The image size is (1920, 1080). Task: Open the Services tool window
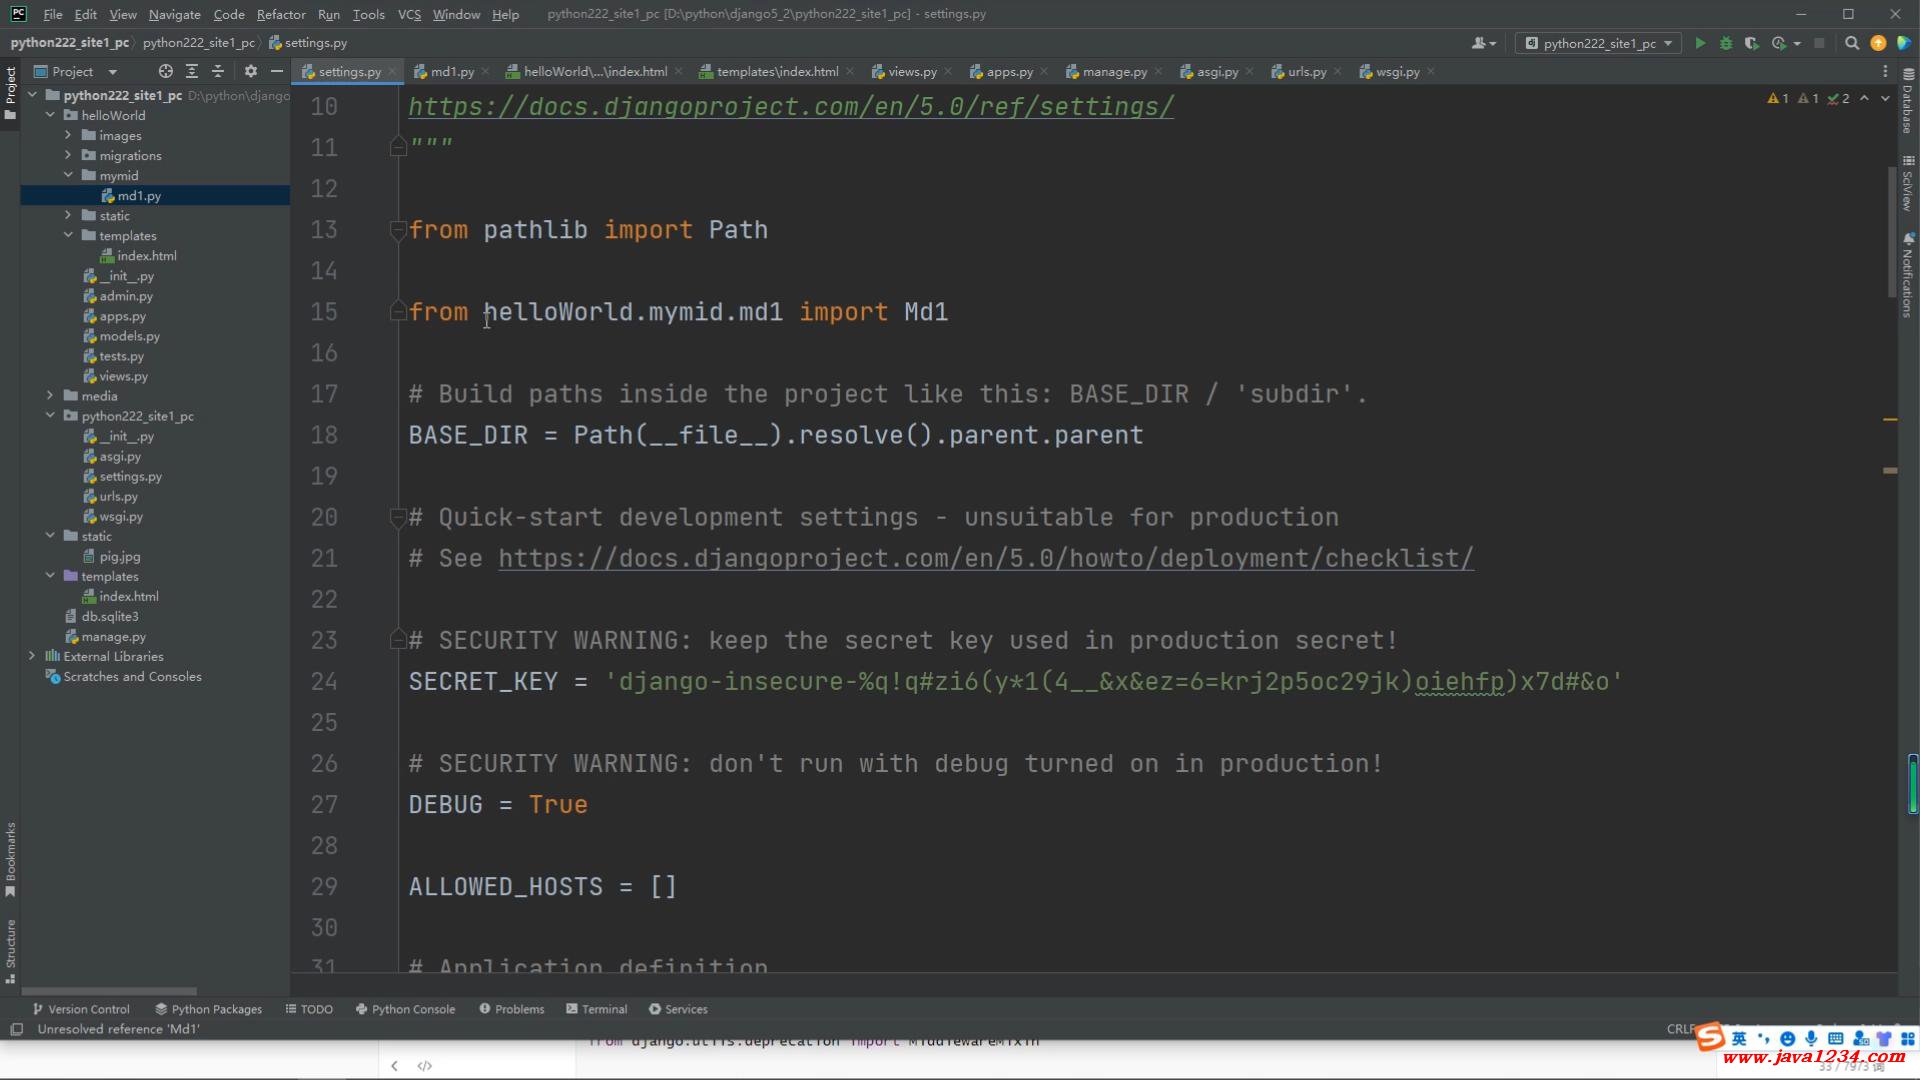[678, 1009]
